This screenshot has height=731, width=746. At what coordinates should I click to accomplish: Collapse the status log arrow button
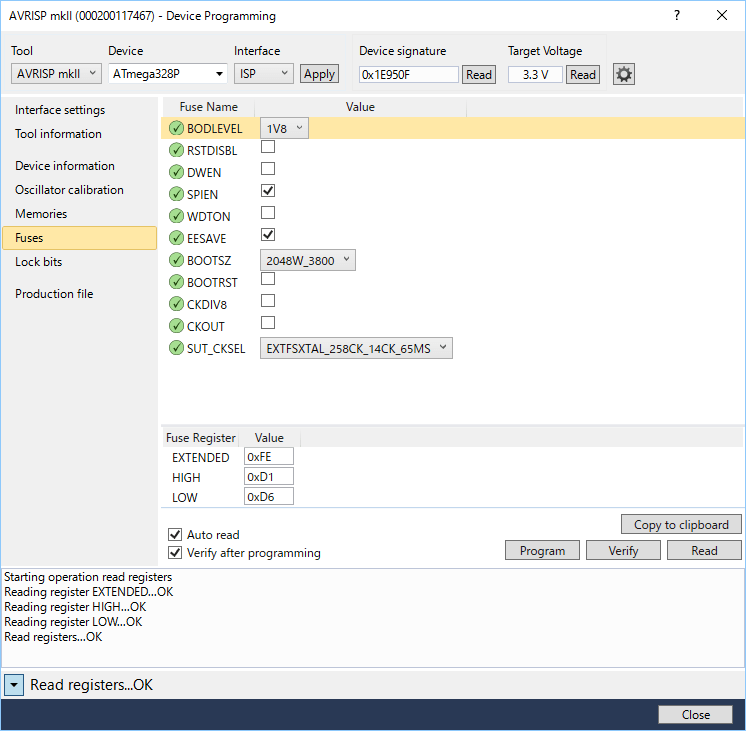(14, 685)
